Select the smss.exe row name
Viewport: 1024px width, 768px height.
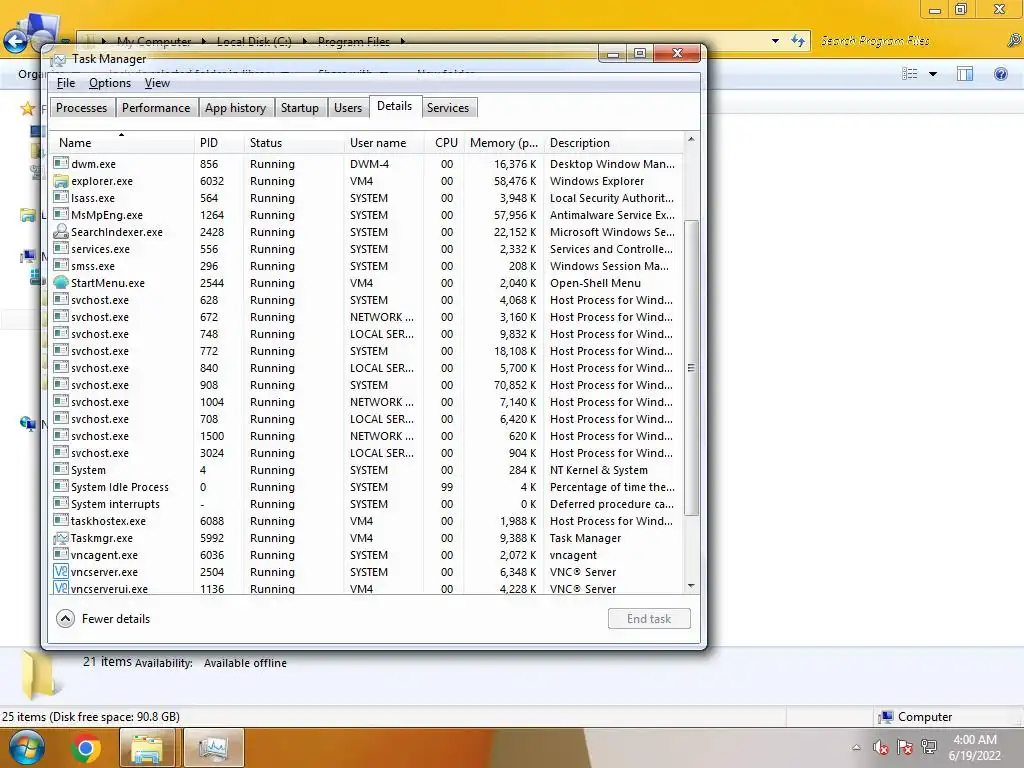93,266
